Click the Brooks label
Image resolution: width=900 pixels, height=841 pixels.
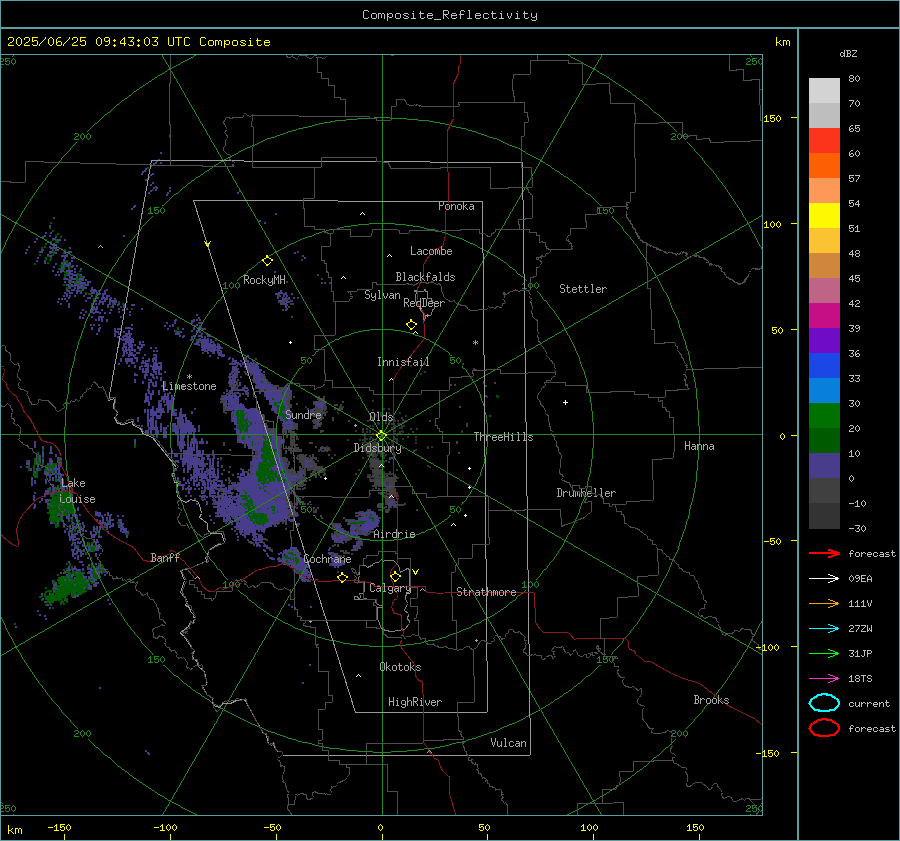711,700
